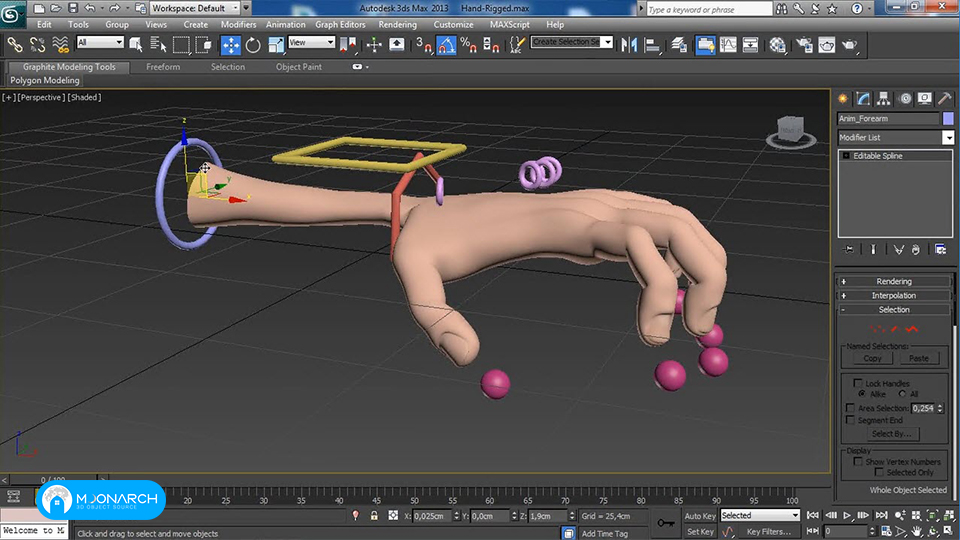Check Show Vertex Numbers
960x540 pixels.
pos(858,462)
